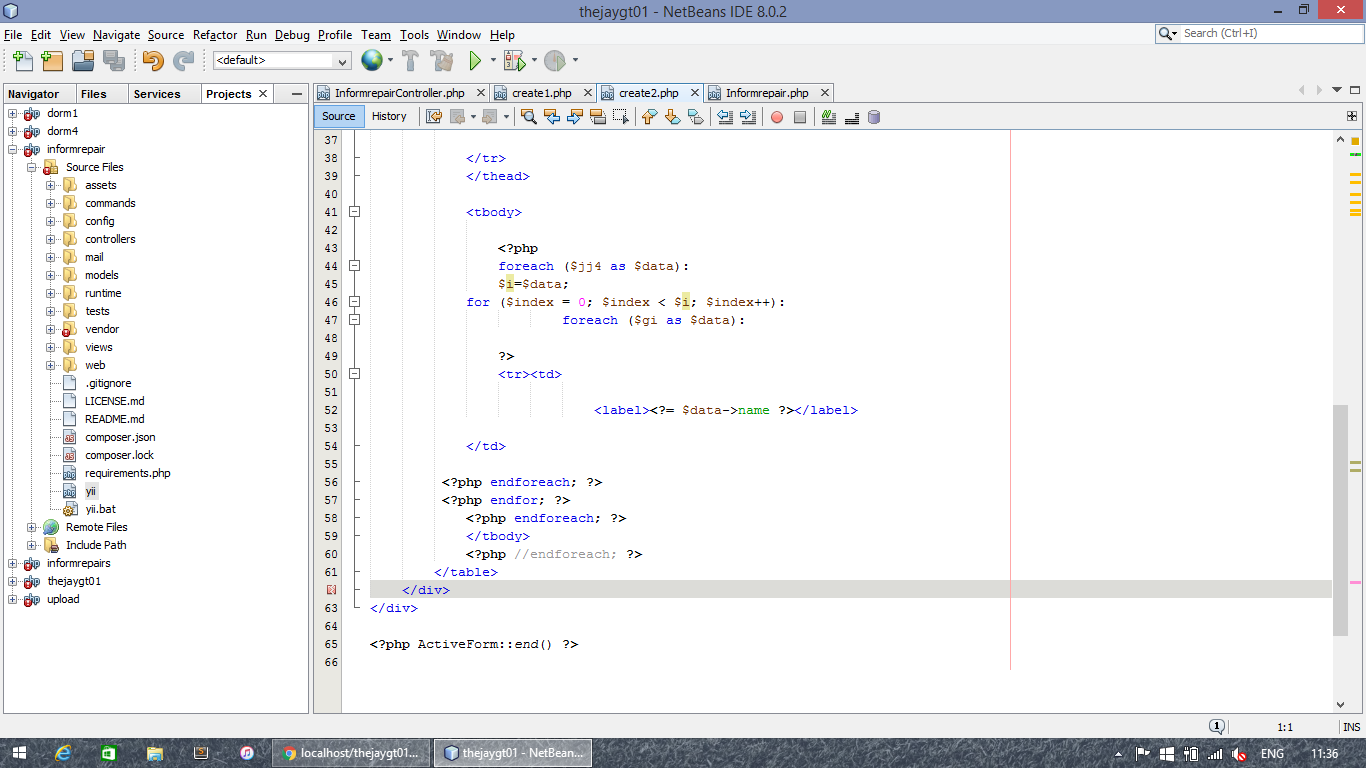Expand the views folder

point(51,347)
